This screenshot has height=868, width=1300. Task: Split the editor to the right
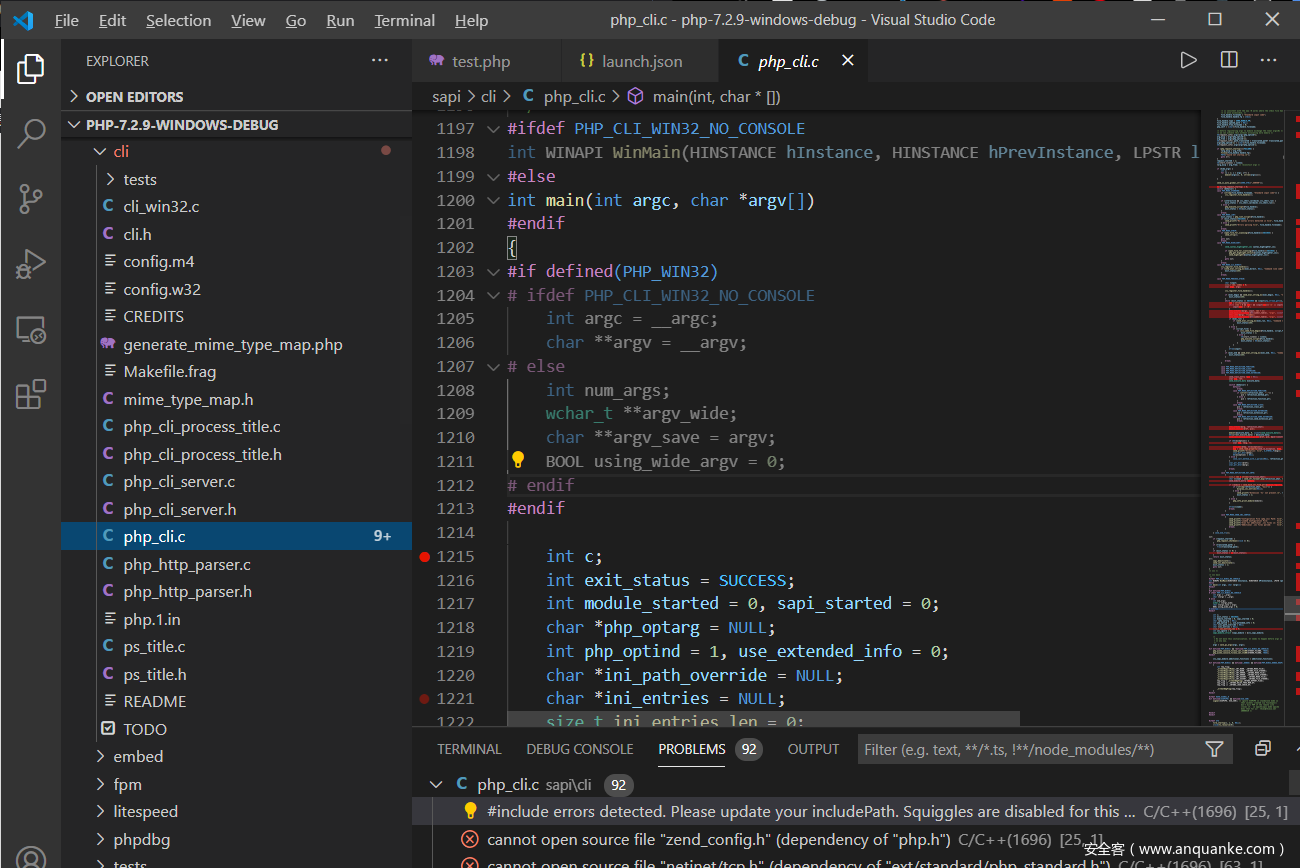1229,61
